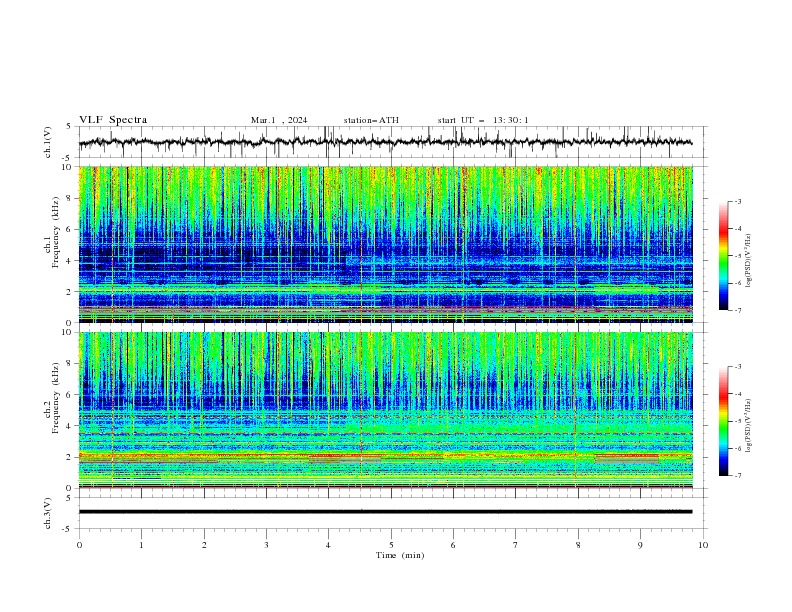Viewport: 792px width, 612px height.
Task: Click time axis tick label "8"
Action: [x=578, y=545]
